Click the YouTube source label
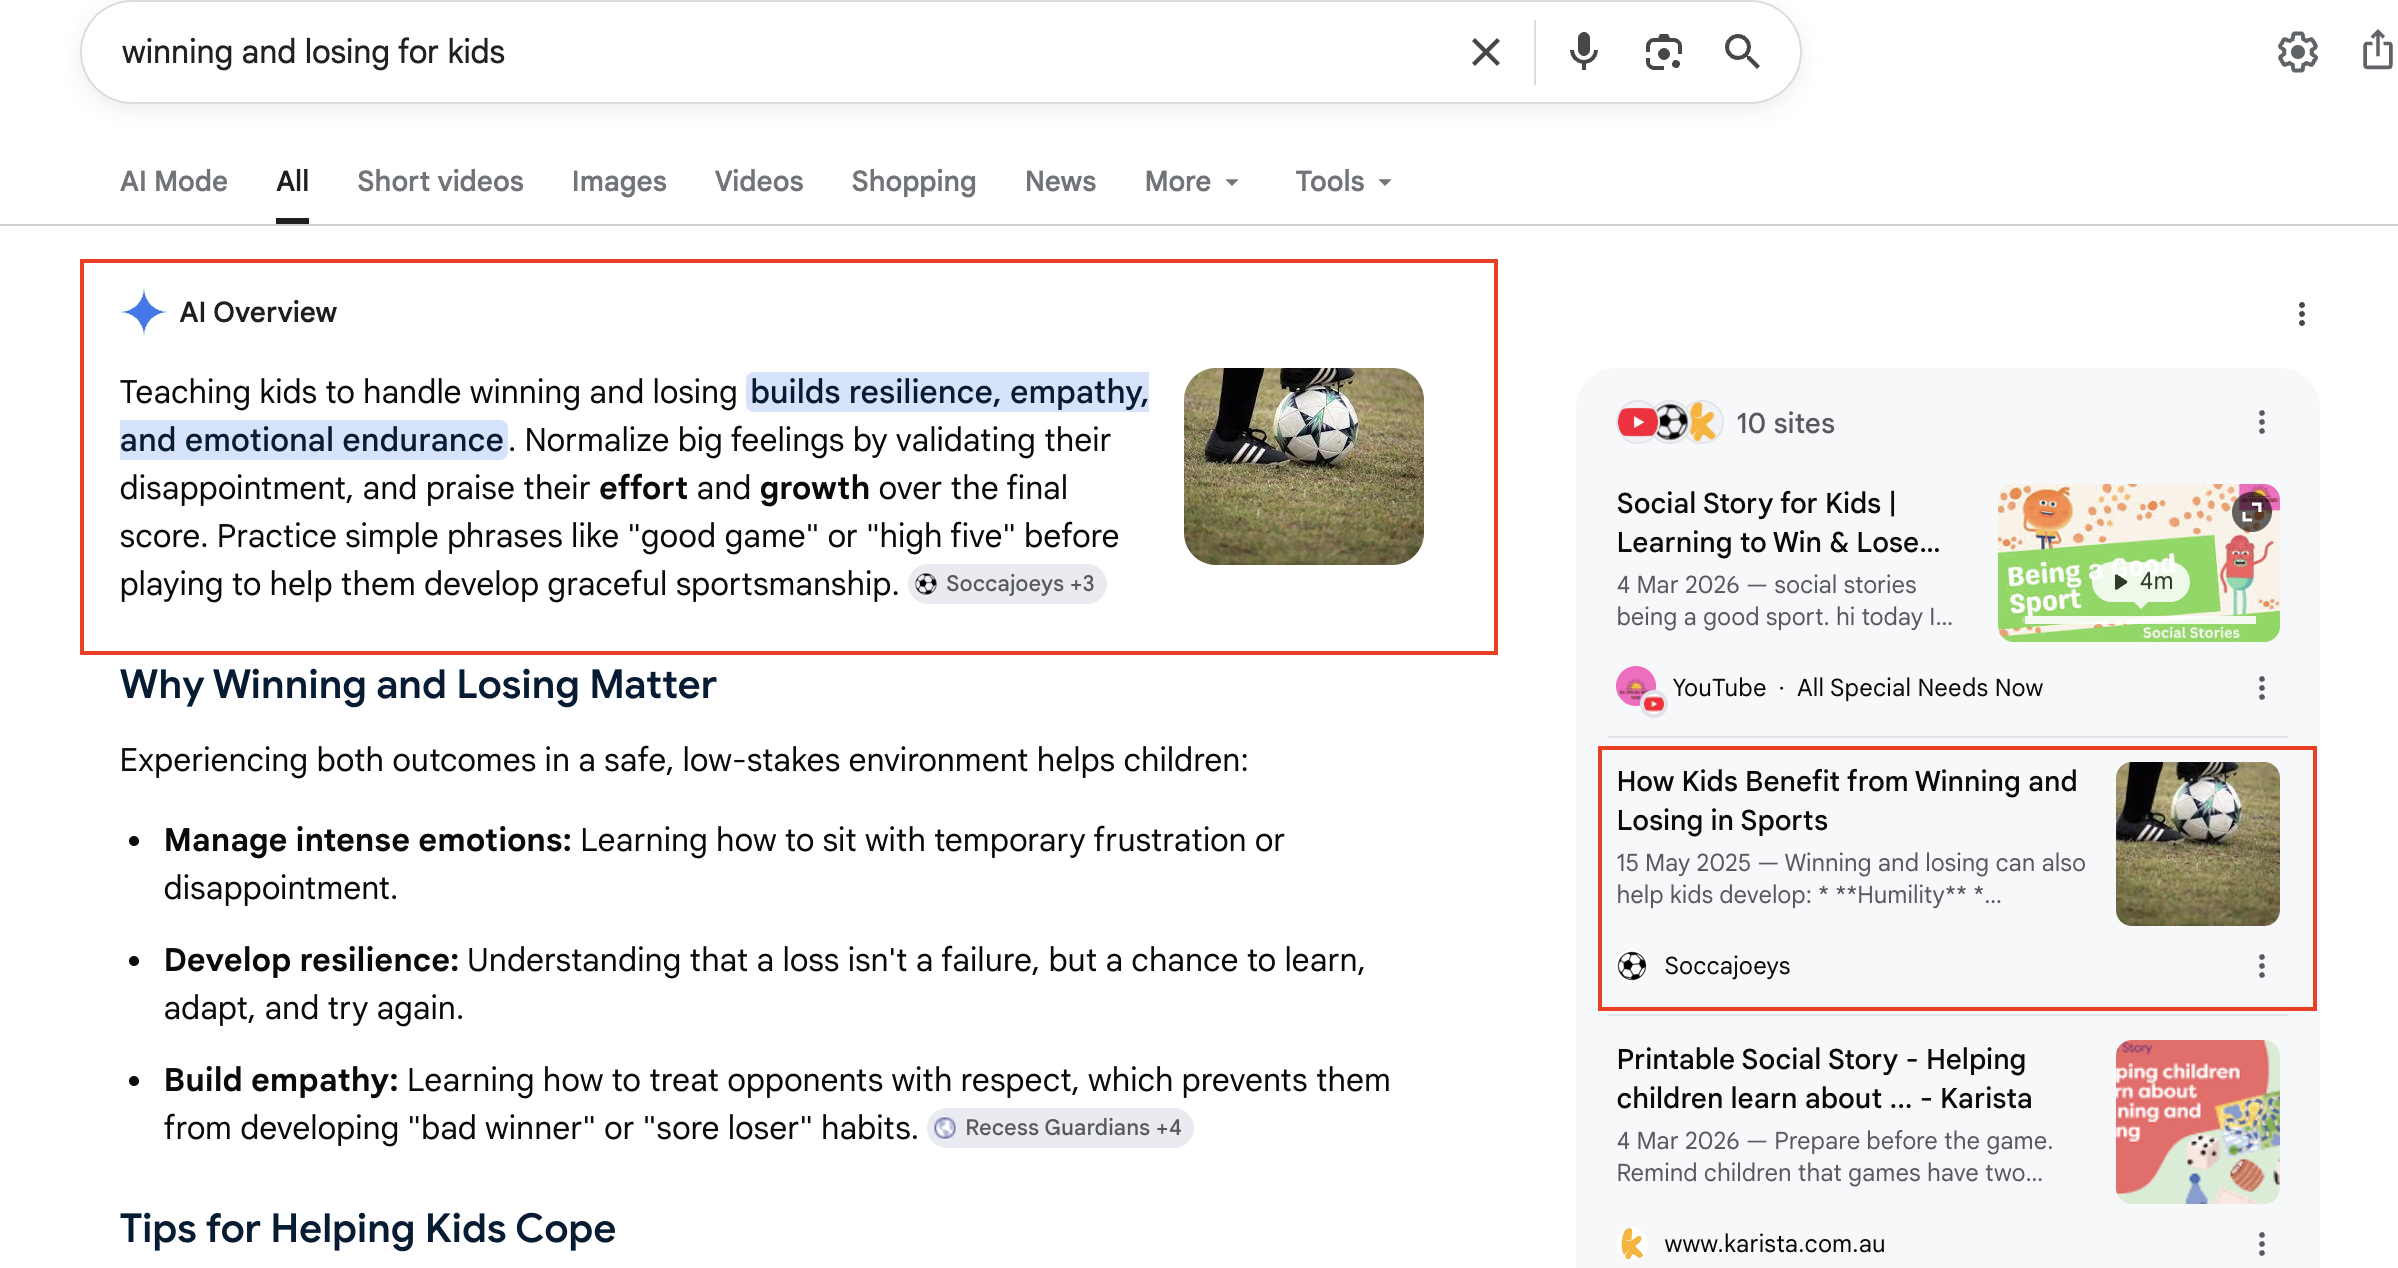2398x1268 pixels. point(1719,688)
